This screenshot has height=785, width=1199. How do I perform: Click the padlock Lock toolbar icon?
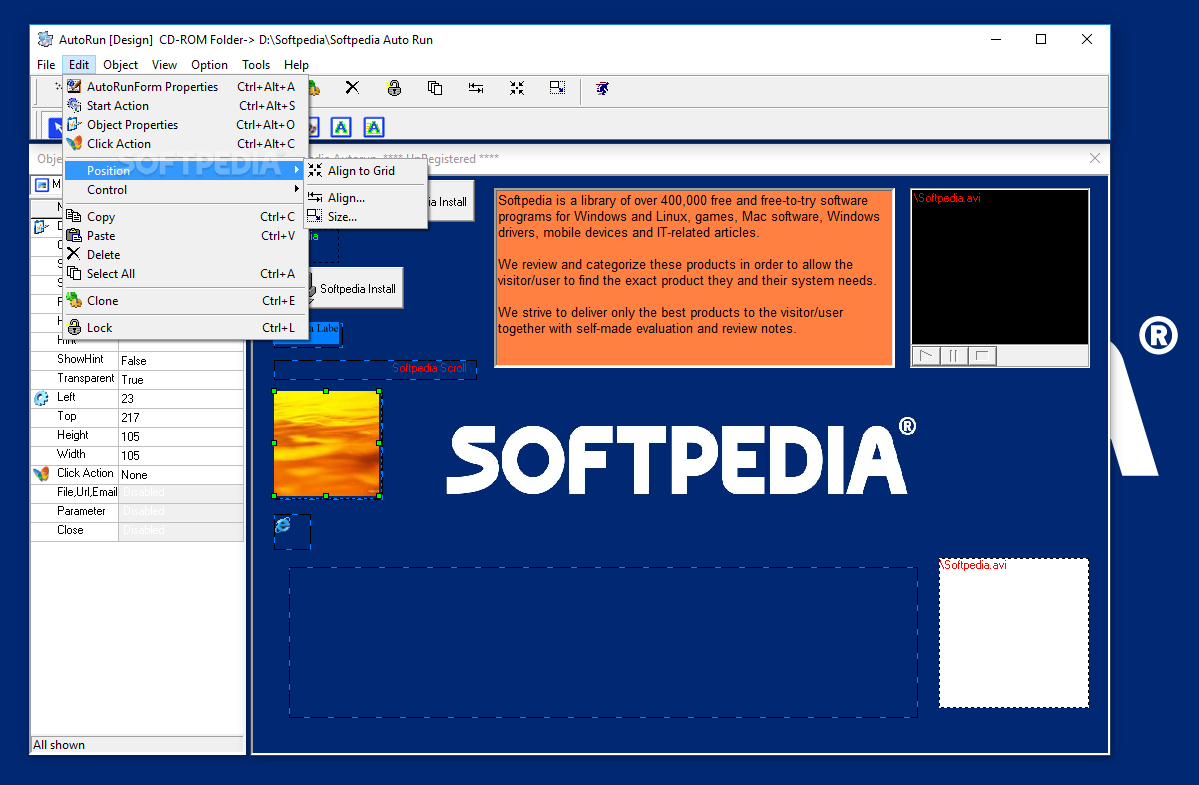coord(394,88)
